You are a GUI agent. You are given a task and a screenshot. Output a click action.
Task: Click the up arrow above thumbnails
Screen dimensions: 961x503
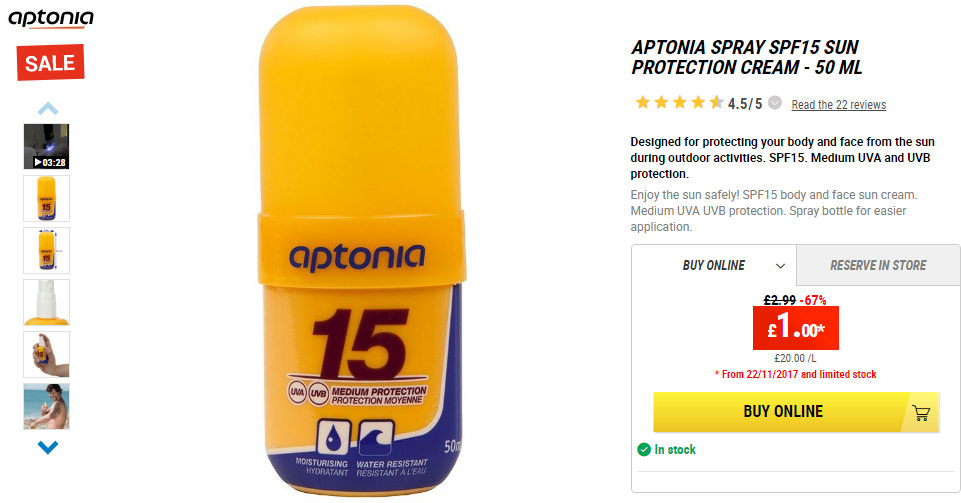click(48, 109)
